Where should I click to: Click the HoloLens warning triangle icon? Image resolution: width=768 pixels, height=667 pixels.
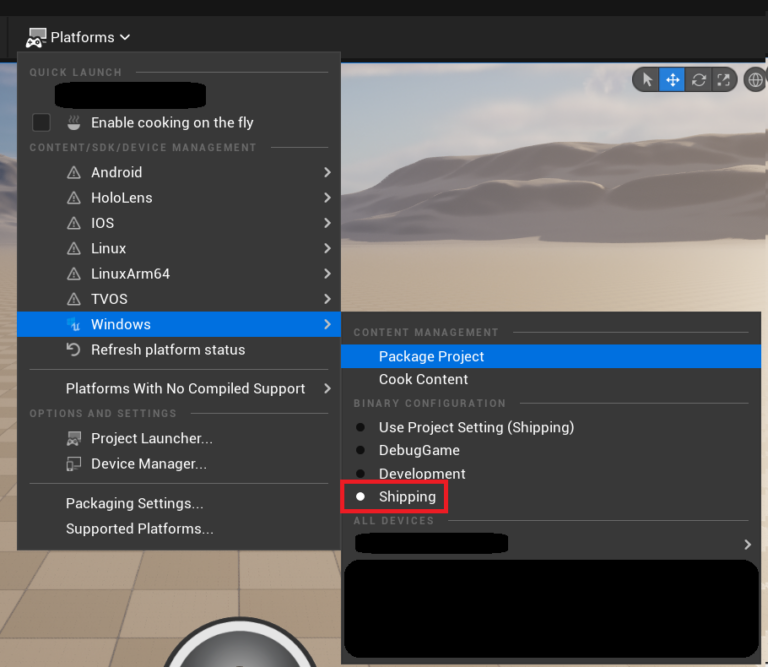pos(73,198)
